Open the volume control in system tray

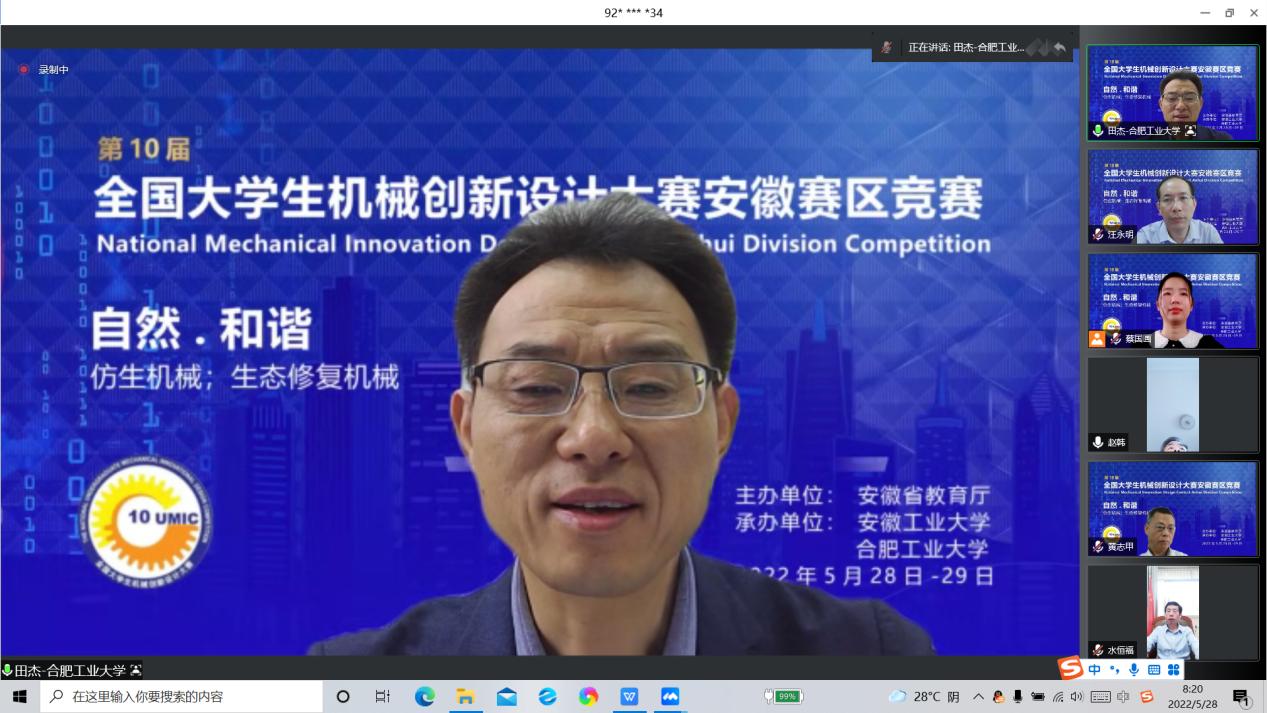[1077, 697]
